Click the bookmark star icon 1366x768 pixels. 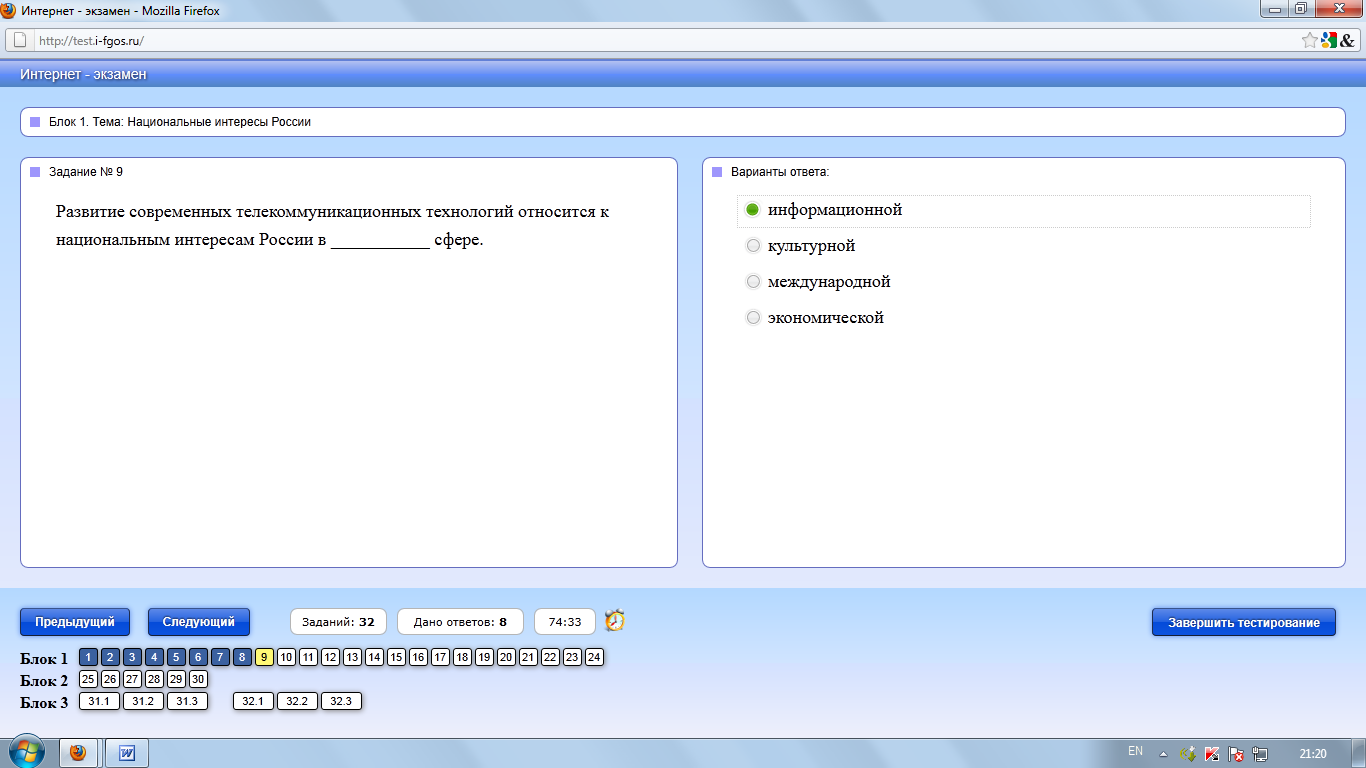coord(1309,41)
